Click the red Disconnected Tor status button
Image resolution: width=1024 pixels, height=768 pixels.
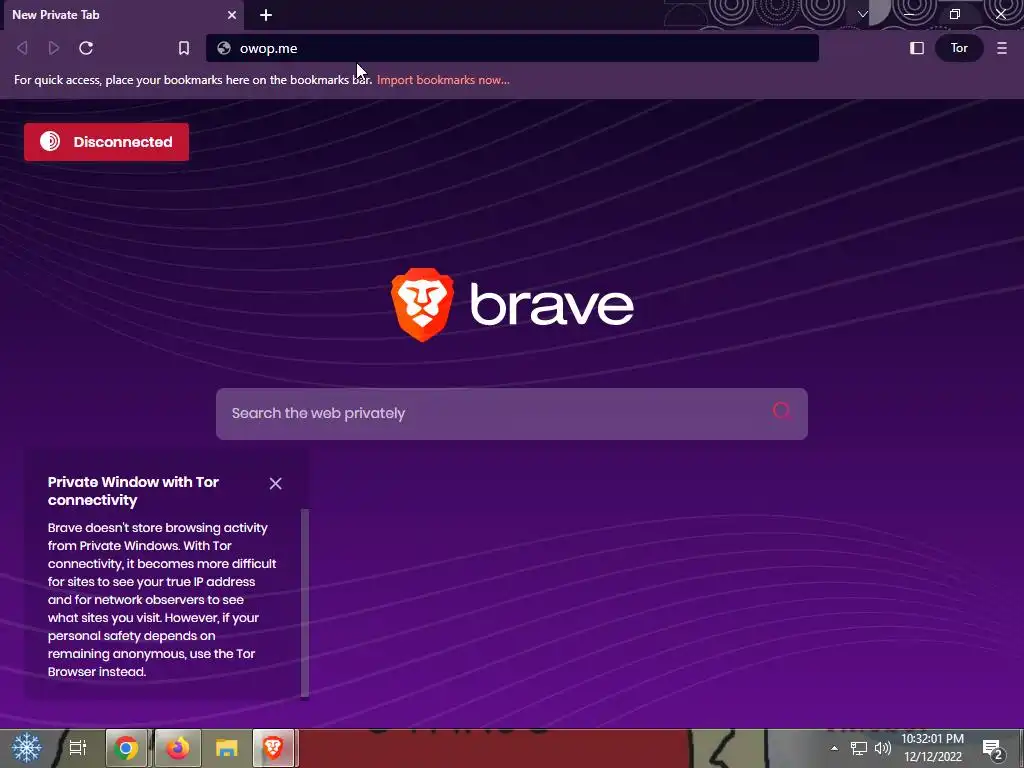(106, 142)
